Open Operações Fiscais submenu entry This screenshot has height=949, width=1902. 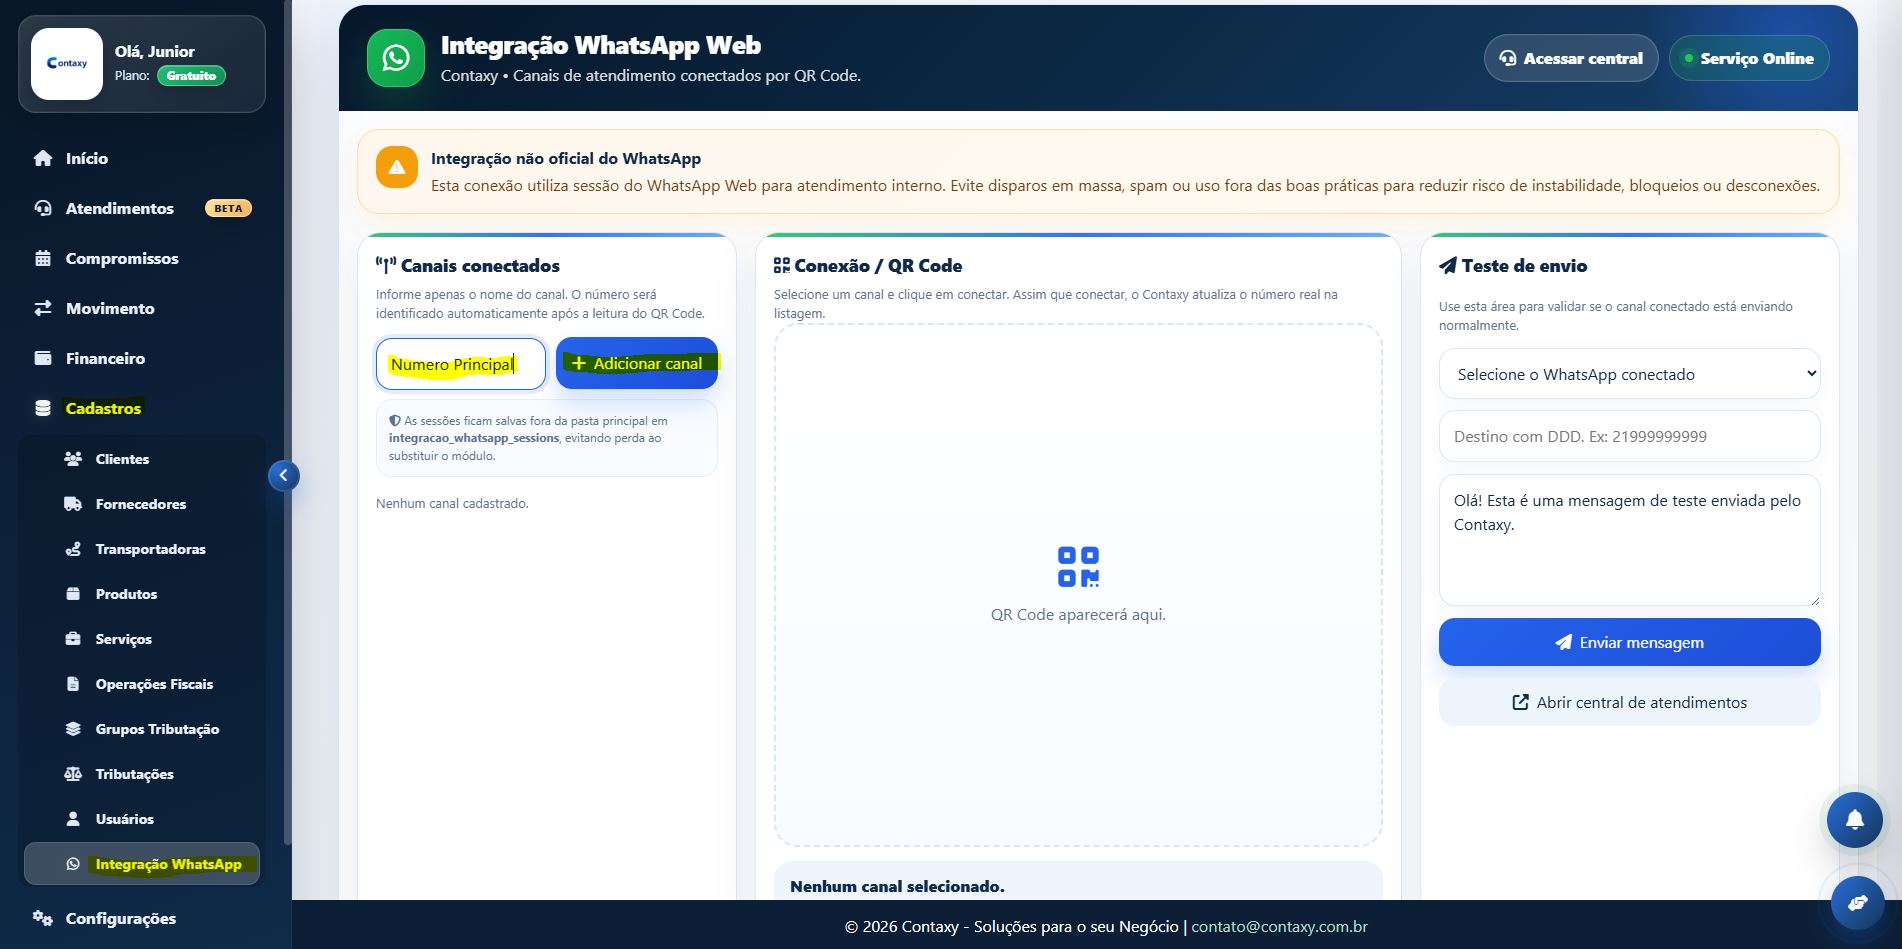click(x=142, y=684)
